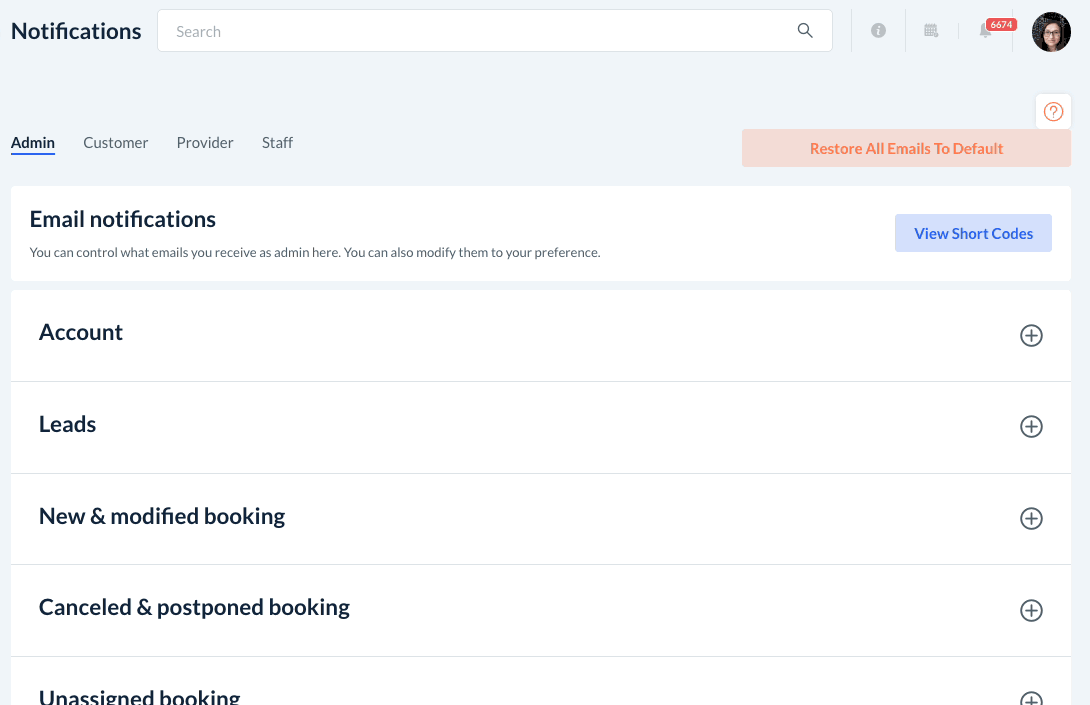Expand Canceled & postponed booking section

pyautogui.click(x=1031, y=610)
